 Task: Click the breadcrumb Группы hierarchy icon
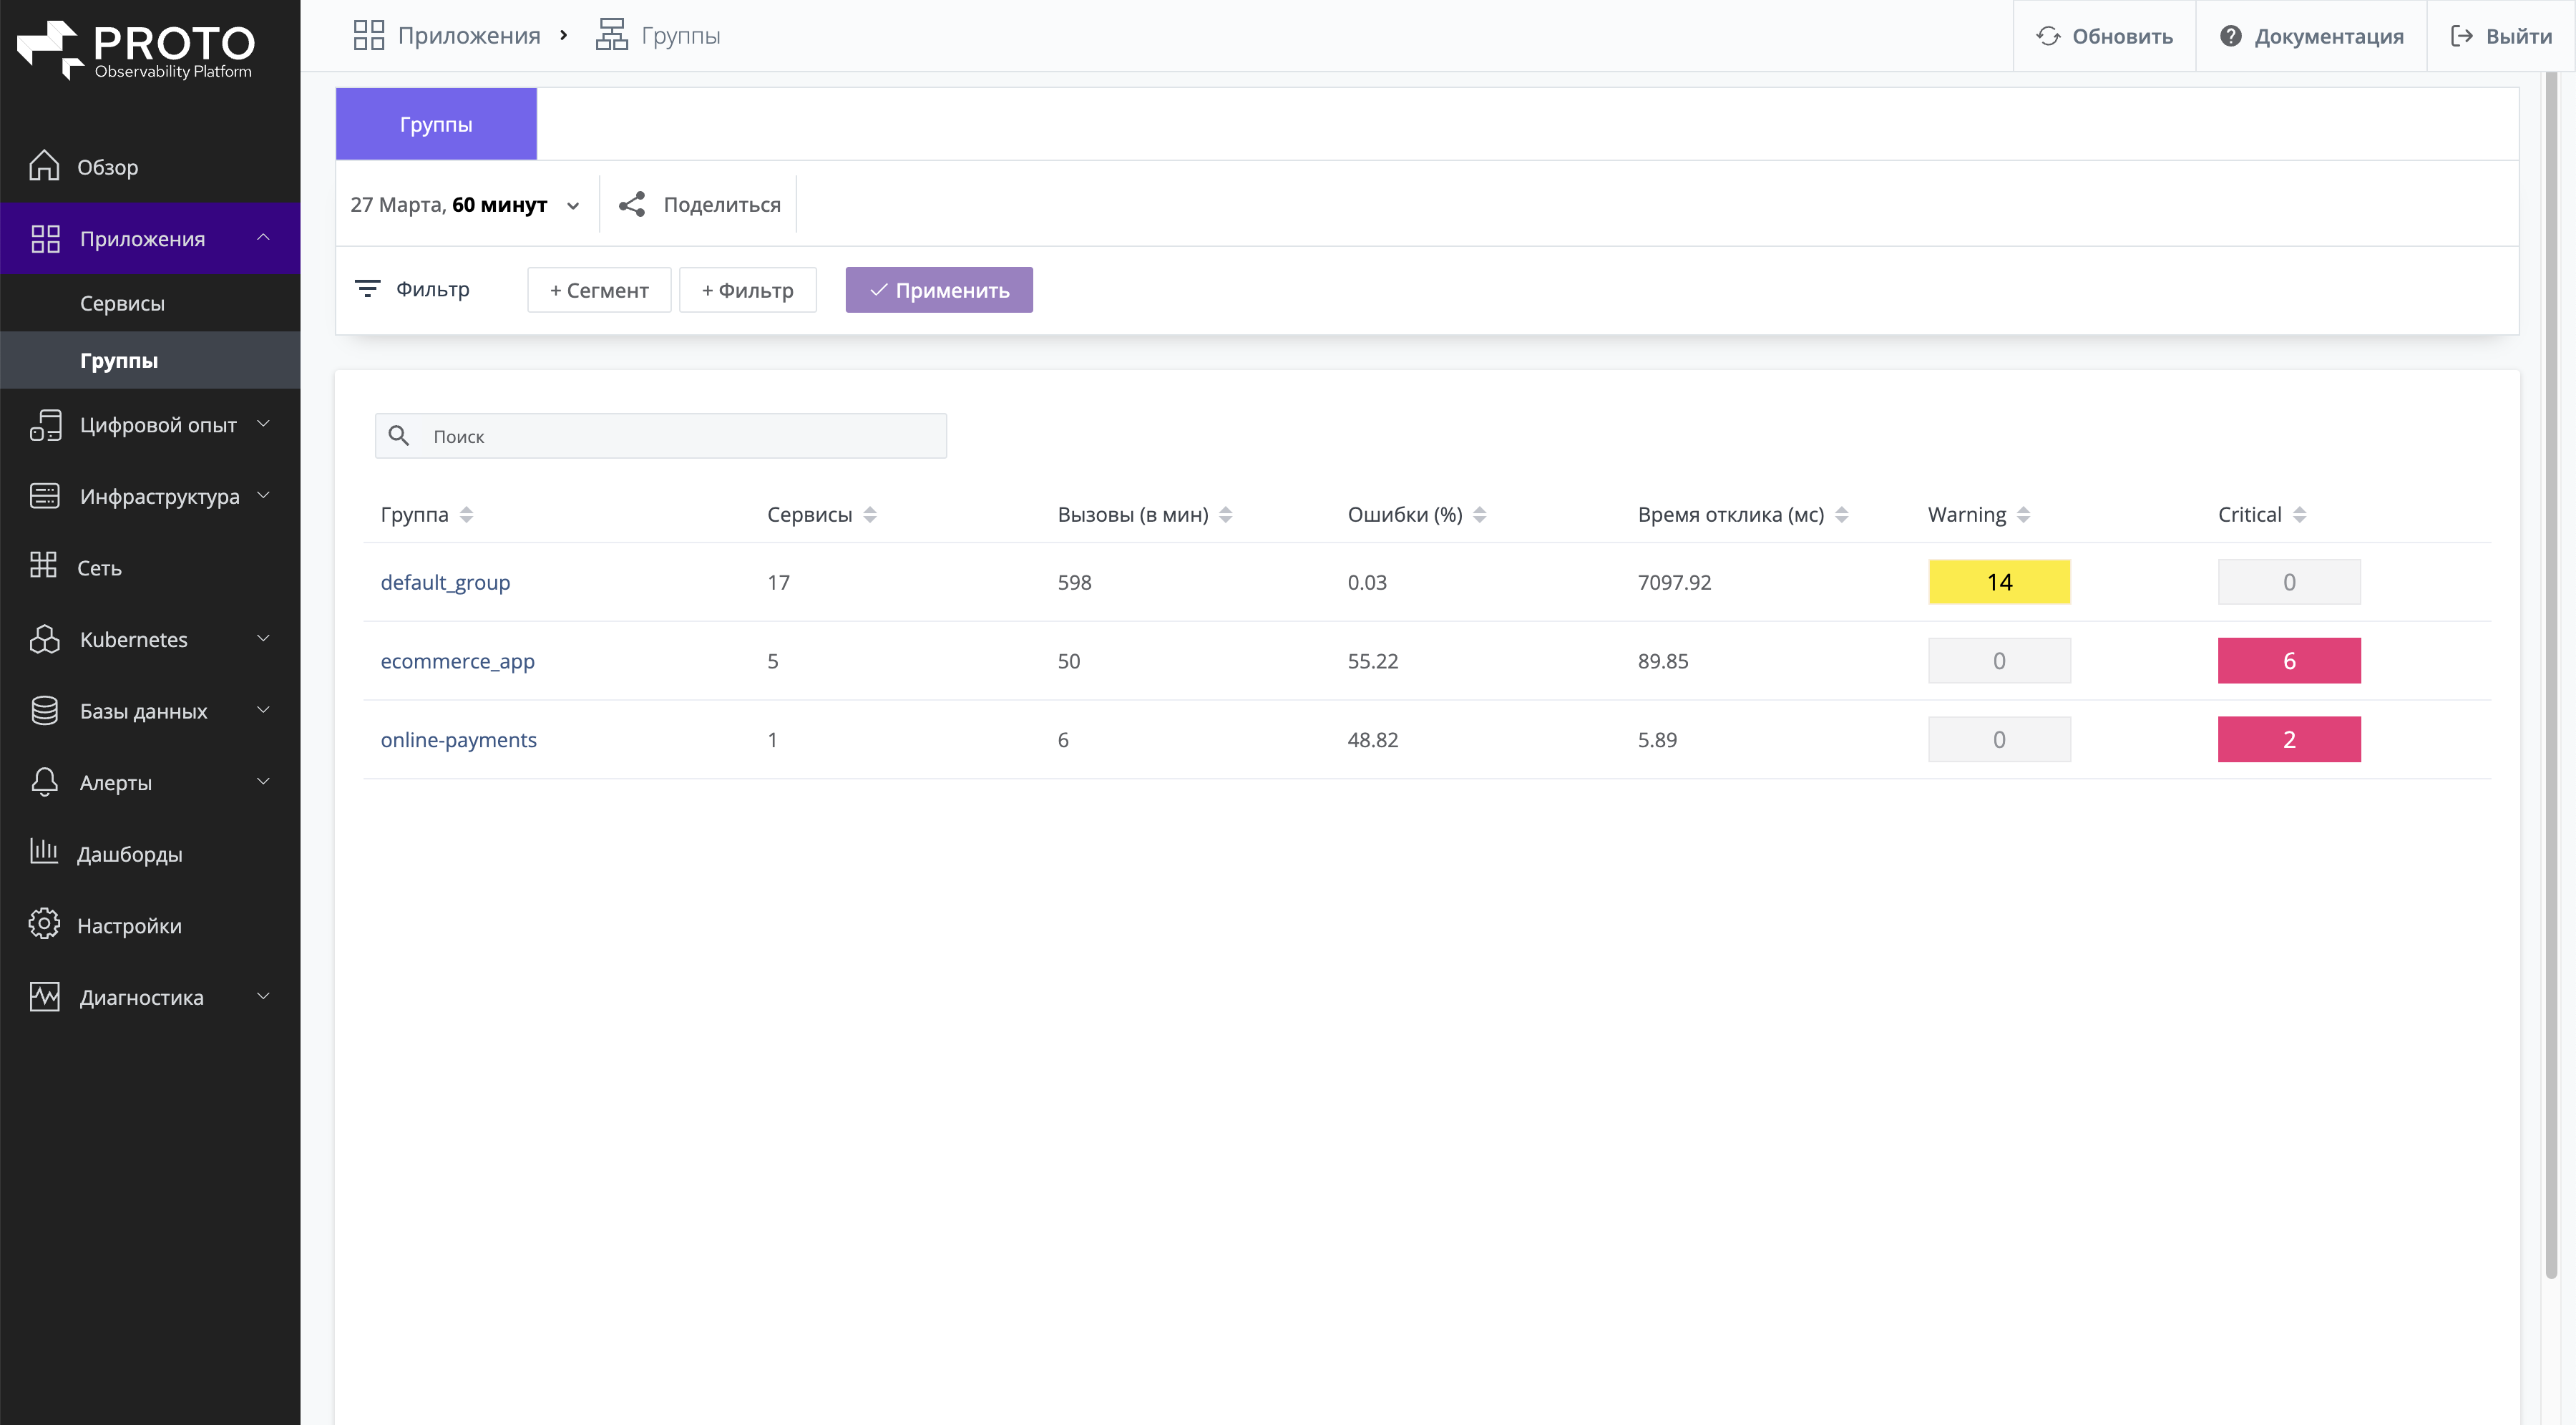tap(612, 35)
